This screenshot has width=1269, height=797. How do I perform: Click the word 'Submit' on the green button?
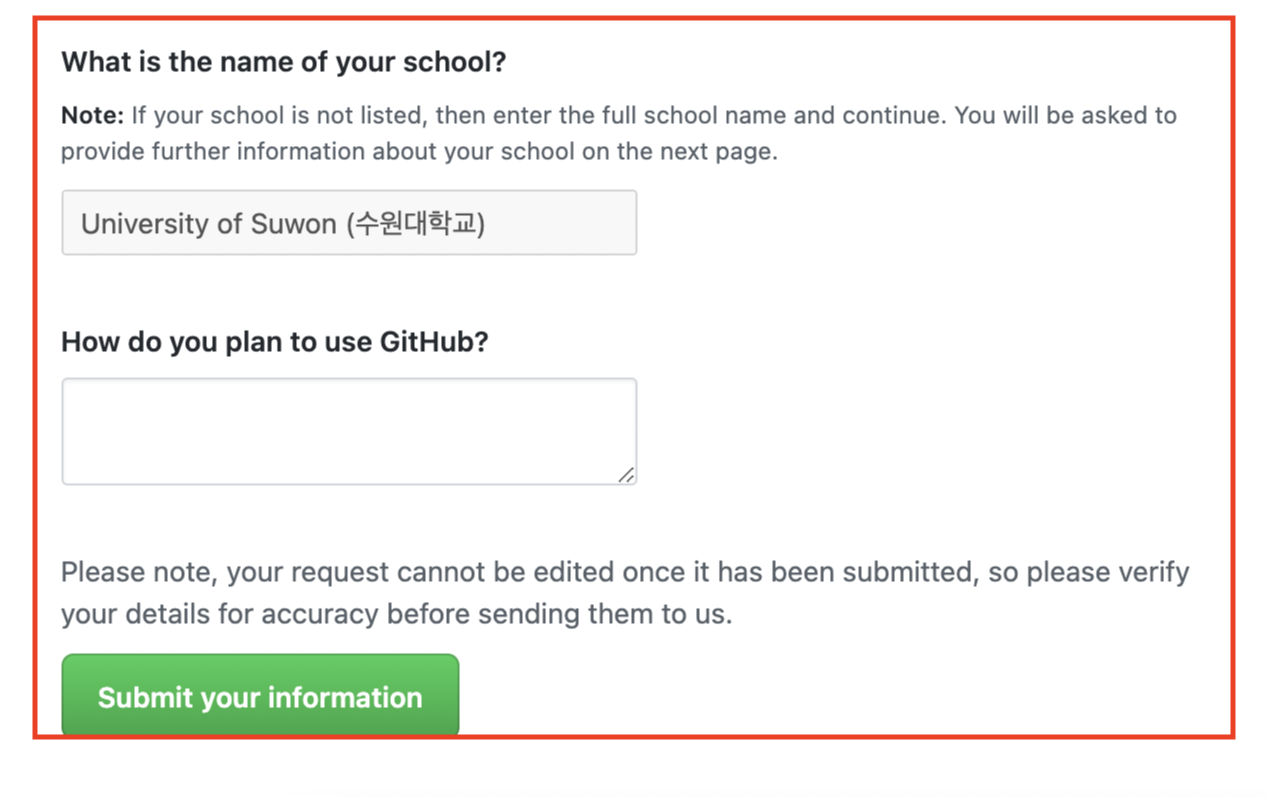pos(145,697)
